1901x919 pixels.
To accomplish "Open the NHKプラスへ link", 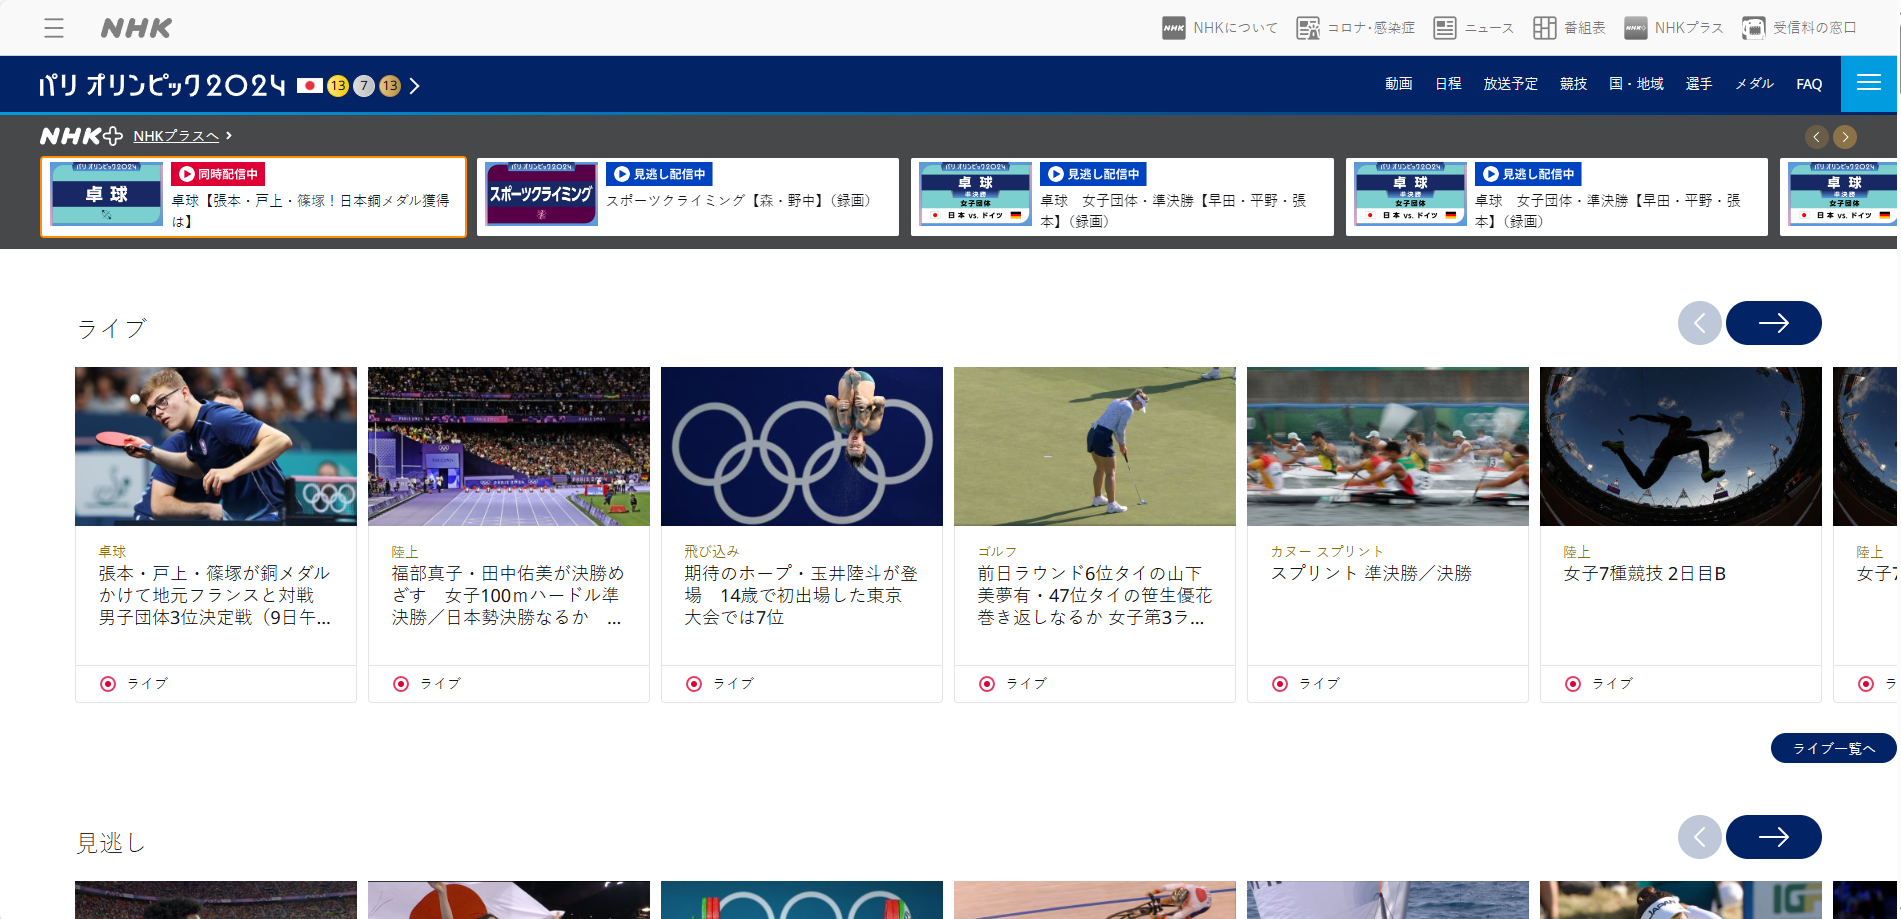I will click(176, 136).
